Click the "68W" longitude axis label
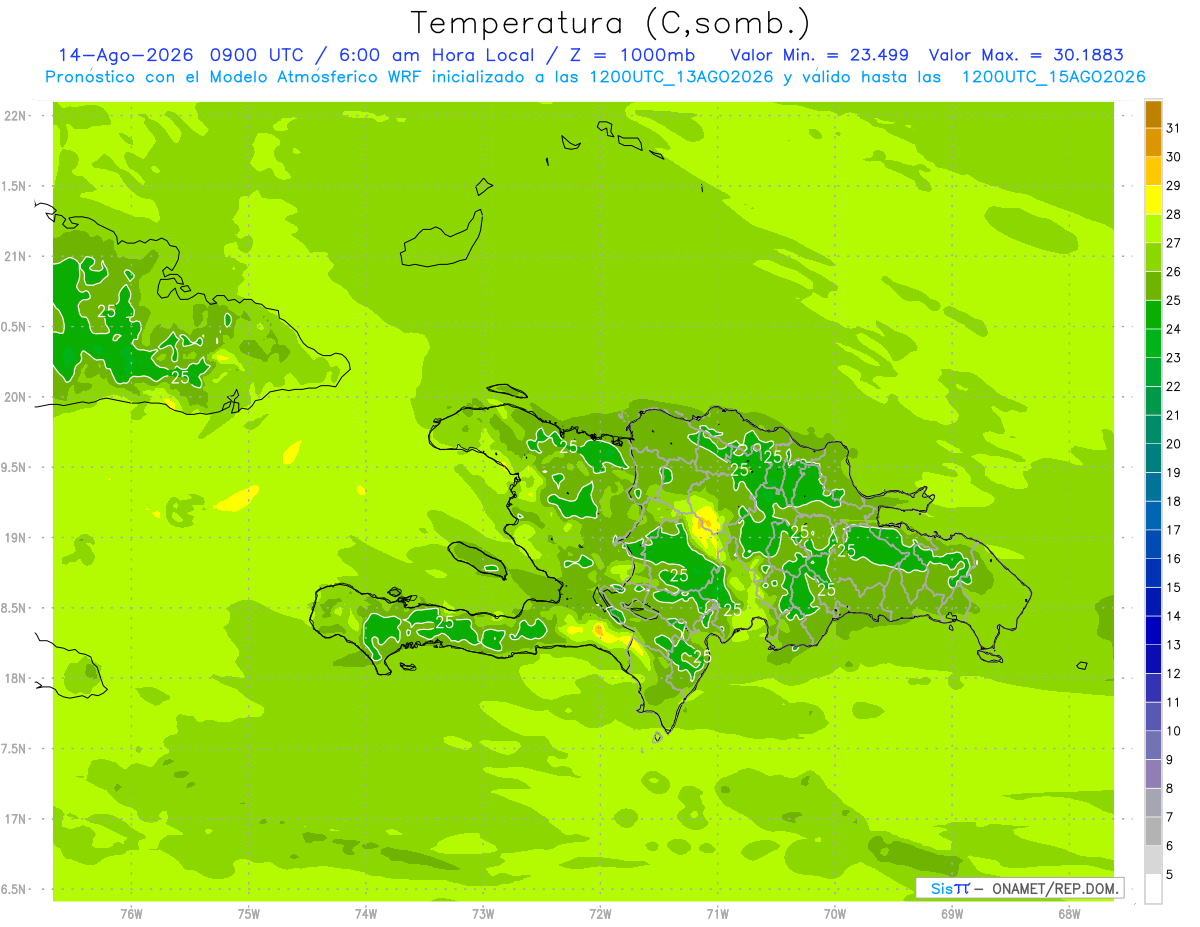 pyautogui.click(x=1069, y=914)
